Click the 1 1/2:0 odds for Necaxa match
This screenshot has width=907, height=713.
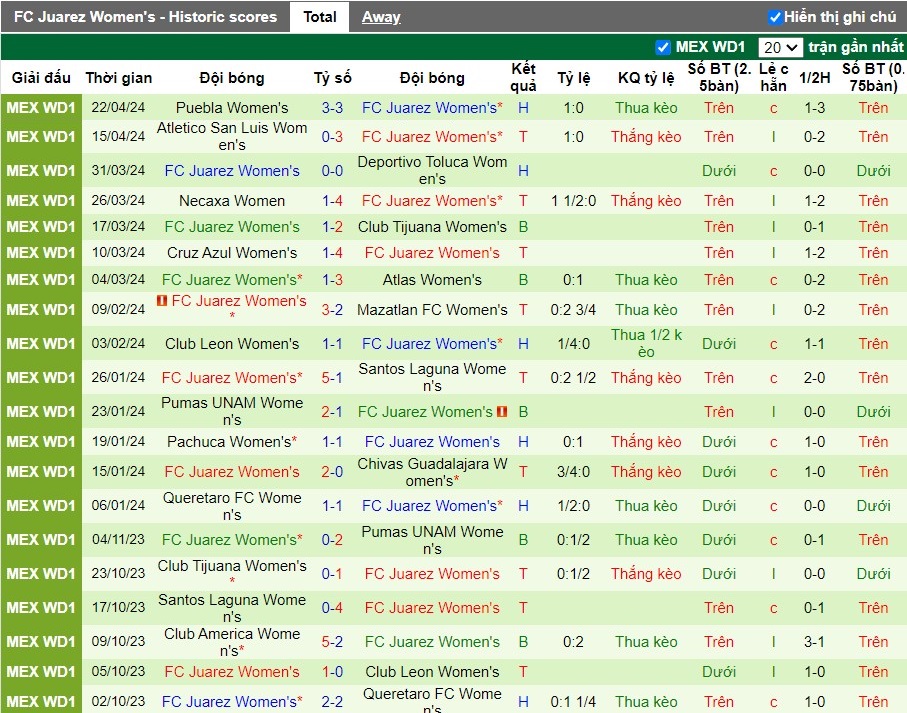click(x=573, y=201)
